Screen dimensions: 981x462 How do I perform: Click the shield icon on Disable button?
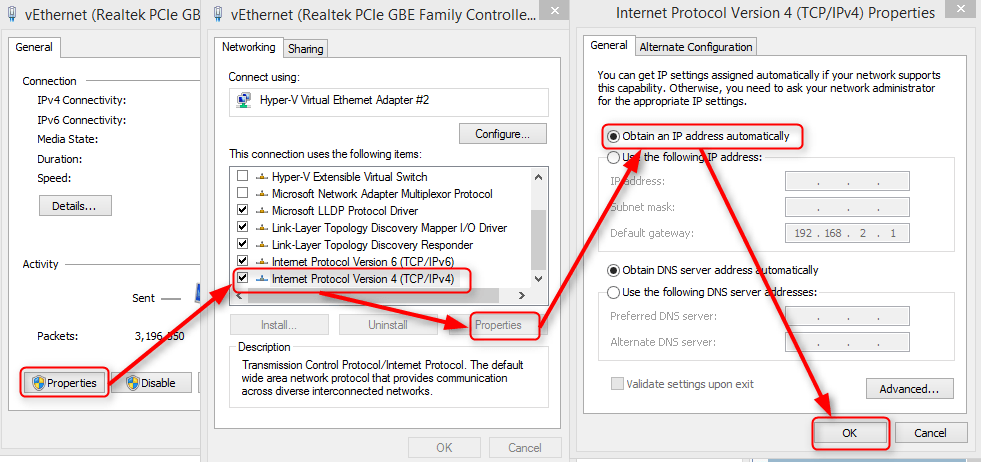click(131, 383)
